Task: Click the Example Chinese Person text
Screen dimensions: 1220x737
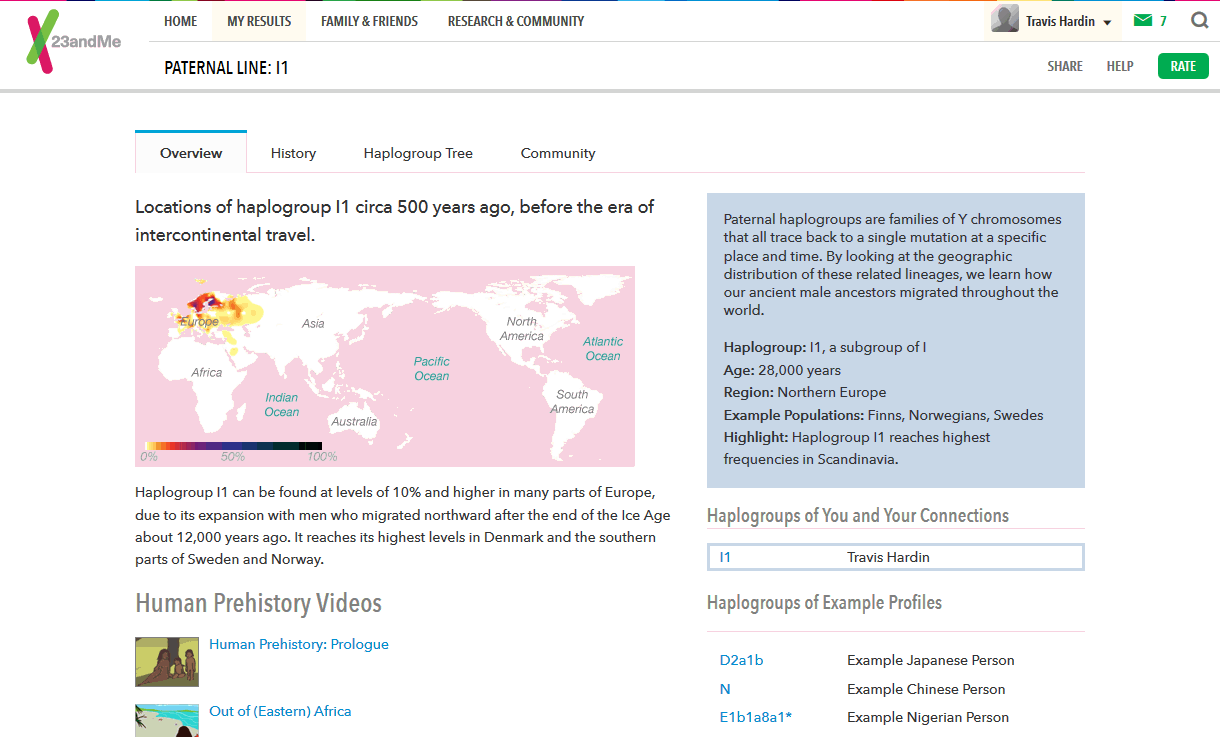Action: pos(926,689)
